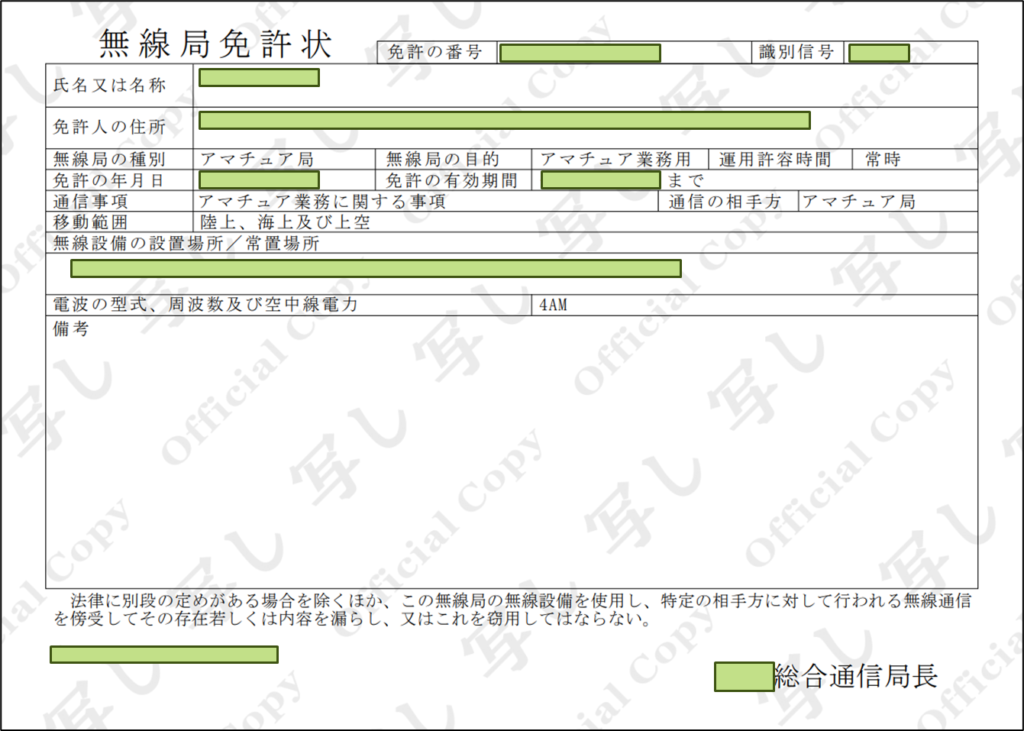Select the 4AM value cell
Image resolution: width=1024 pixels, height=731 pixels.
pos(553,305)
